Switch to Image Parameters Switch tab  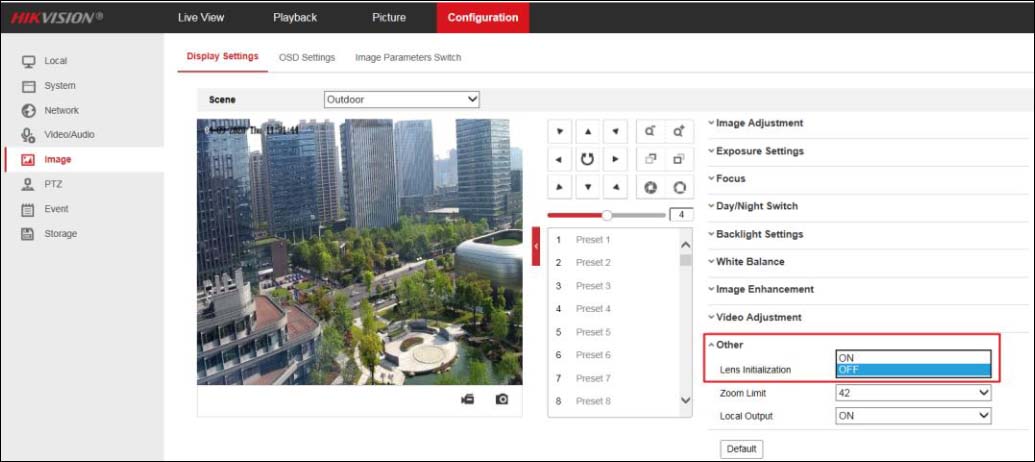pos(408,57)
